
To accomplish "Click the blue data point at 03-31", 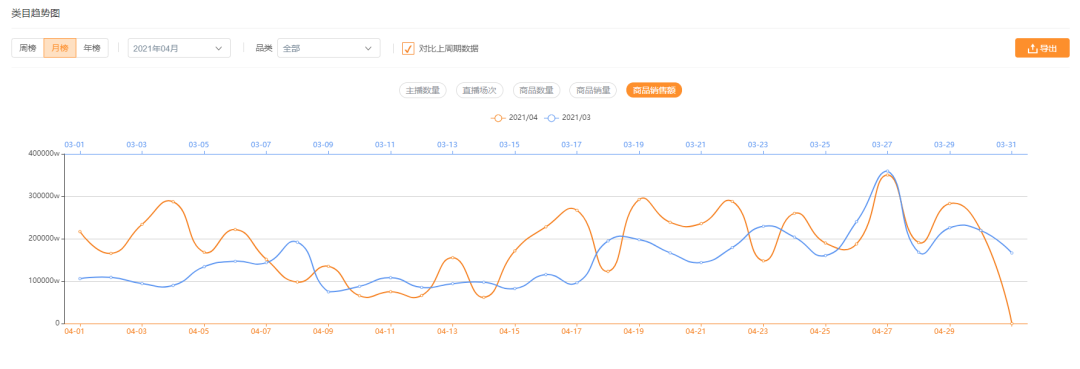I will pos(1012,253).
